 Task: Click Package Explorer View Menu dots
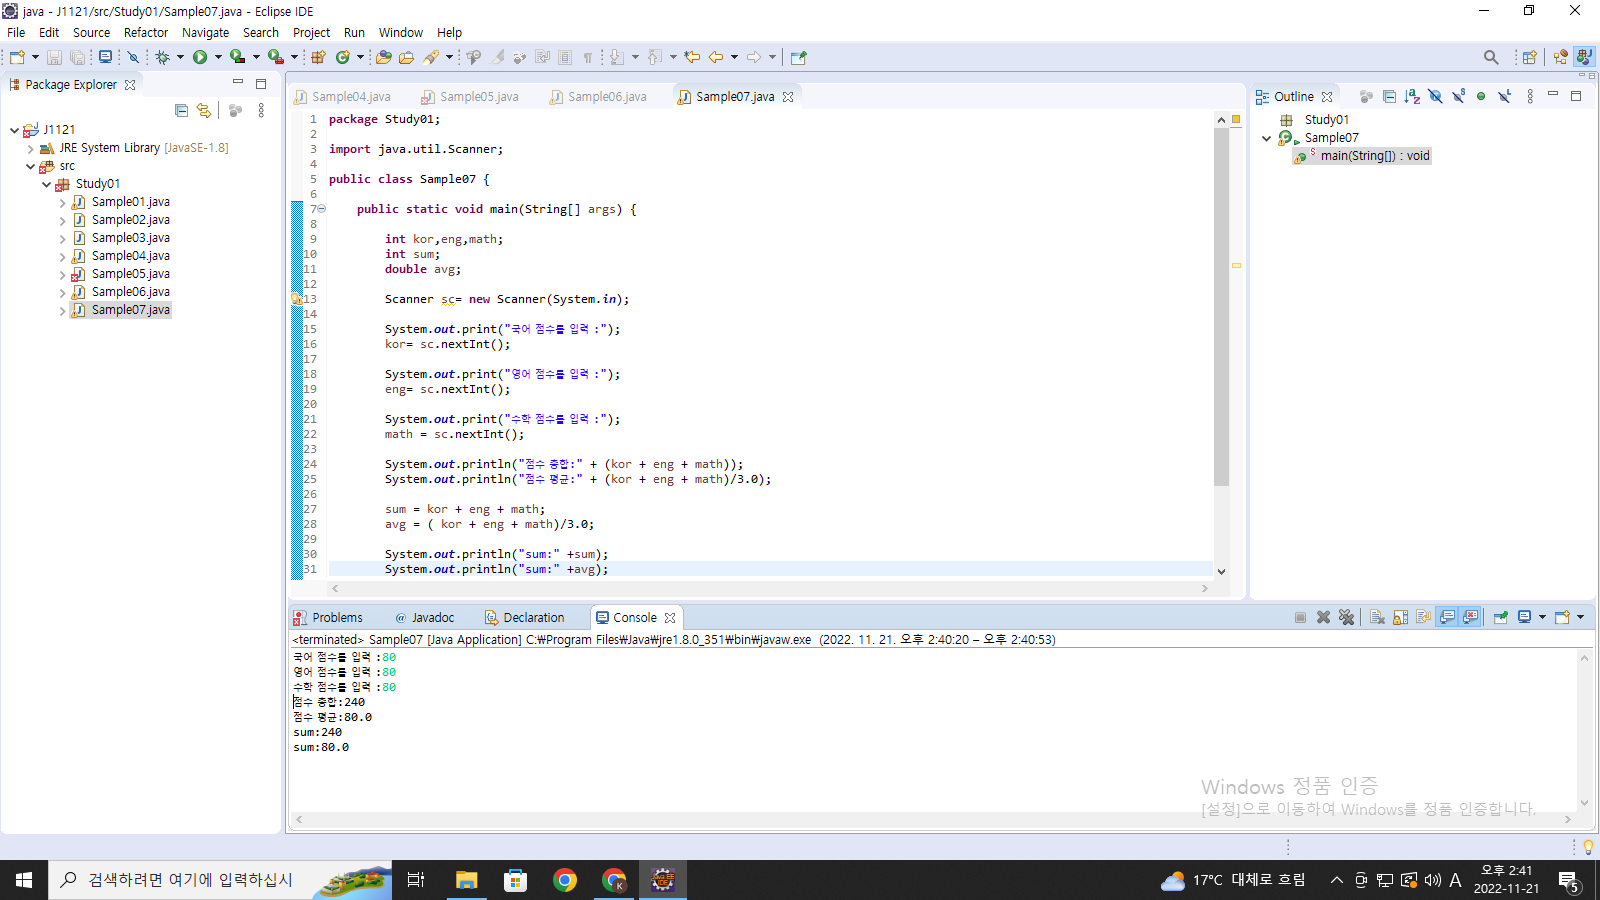(x=261, y=110)
